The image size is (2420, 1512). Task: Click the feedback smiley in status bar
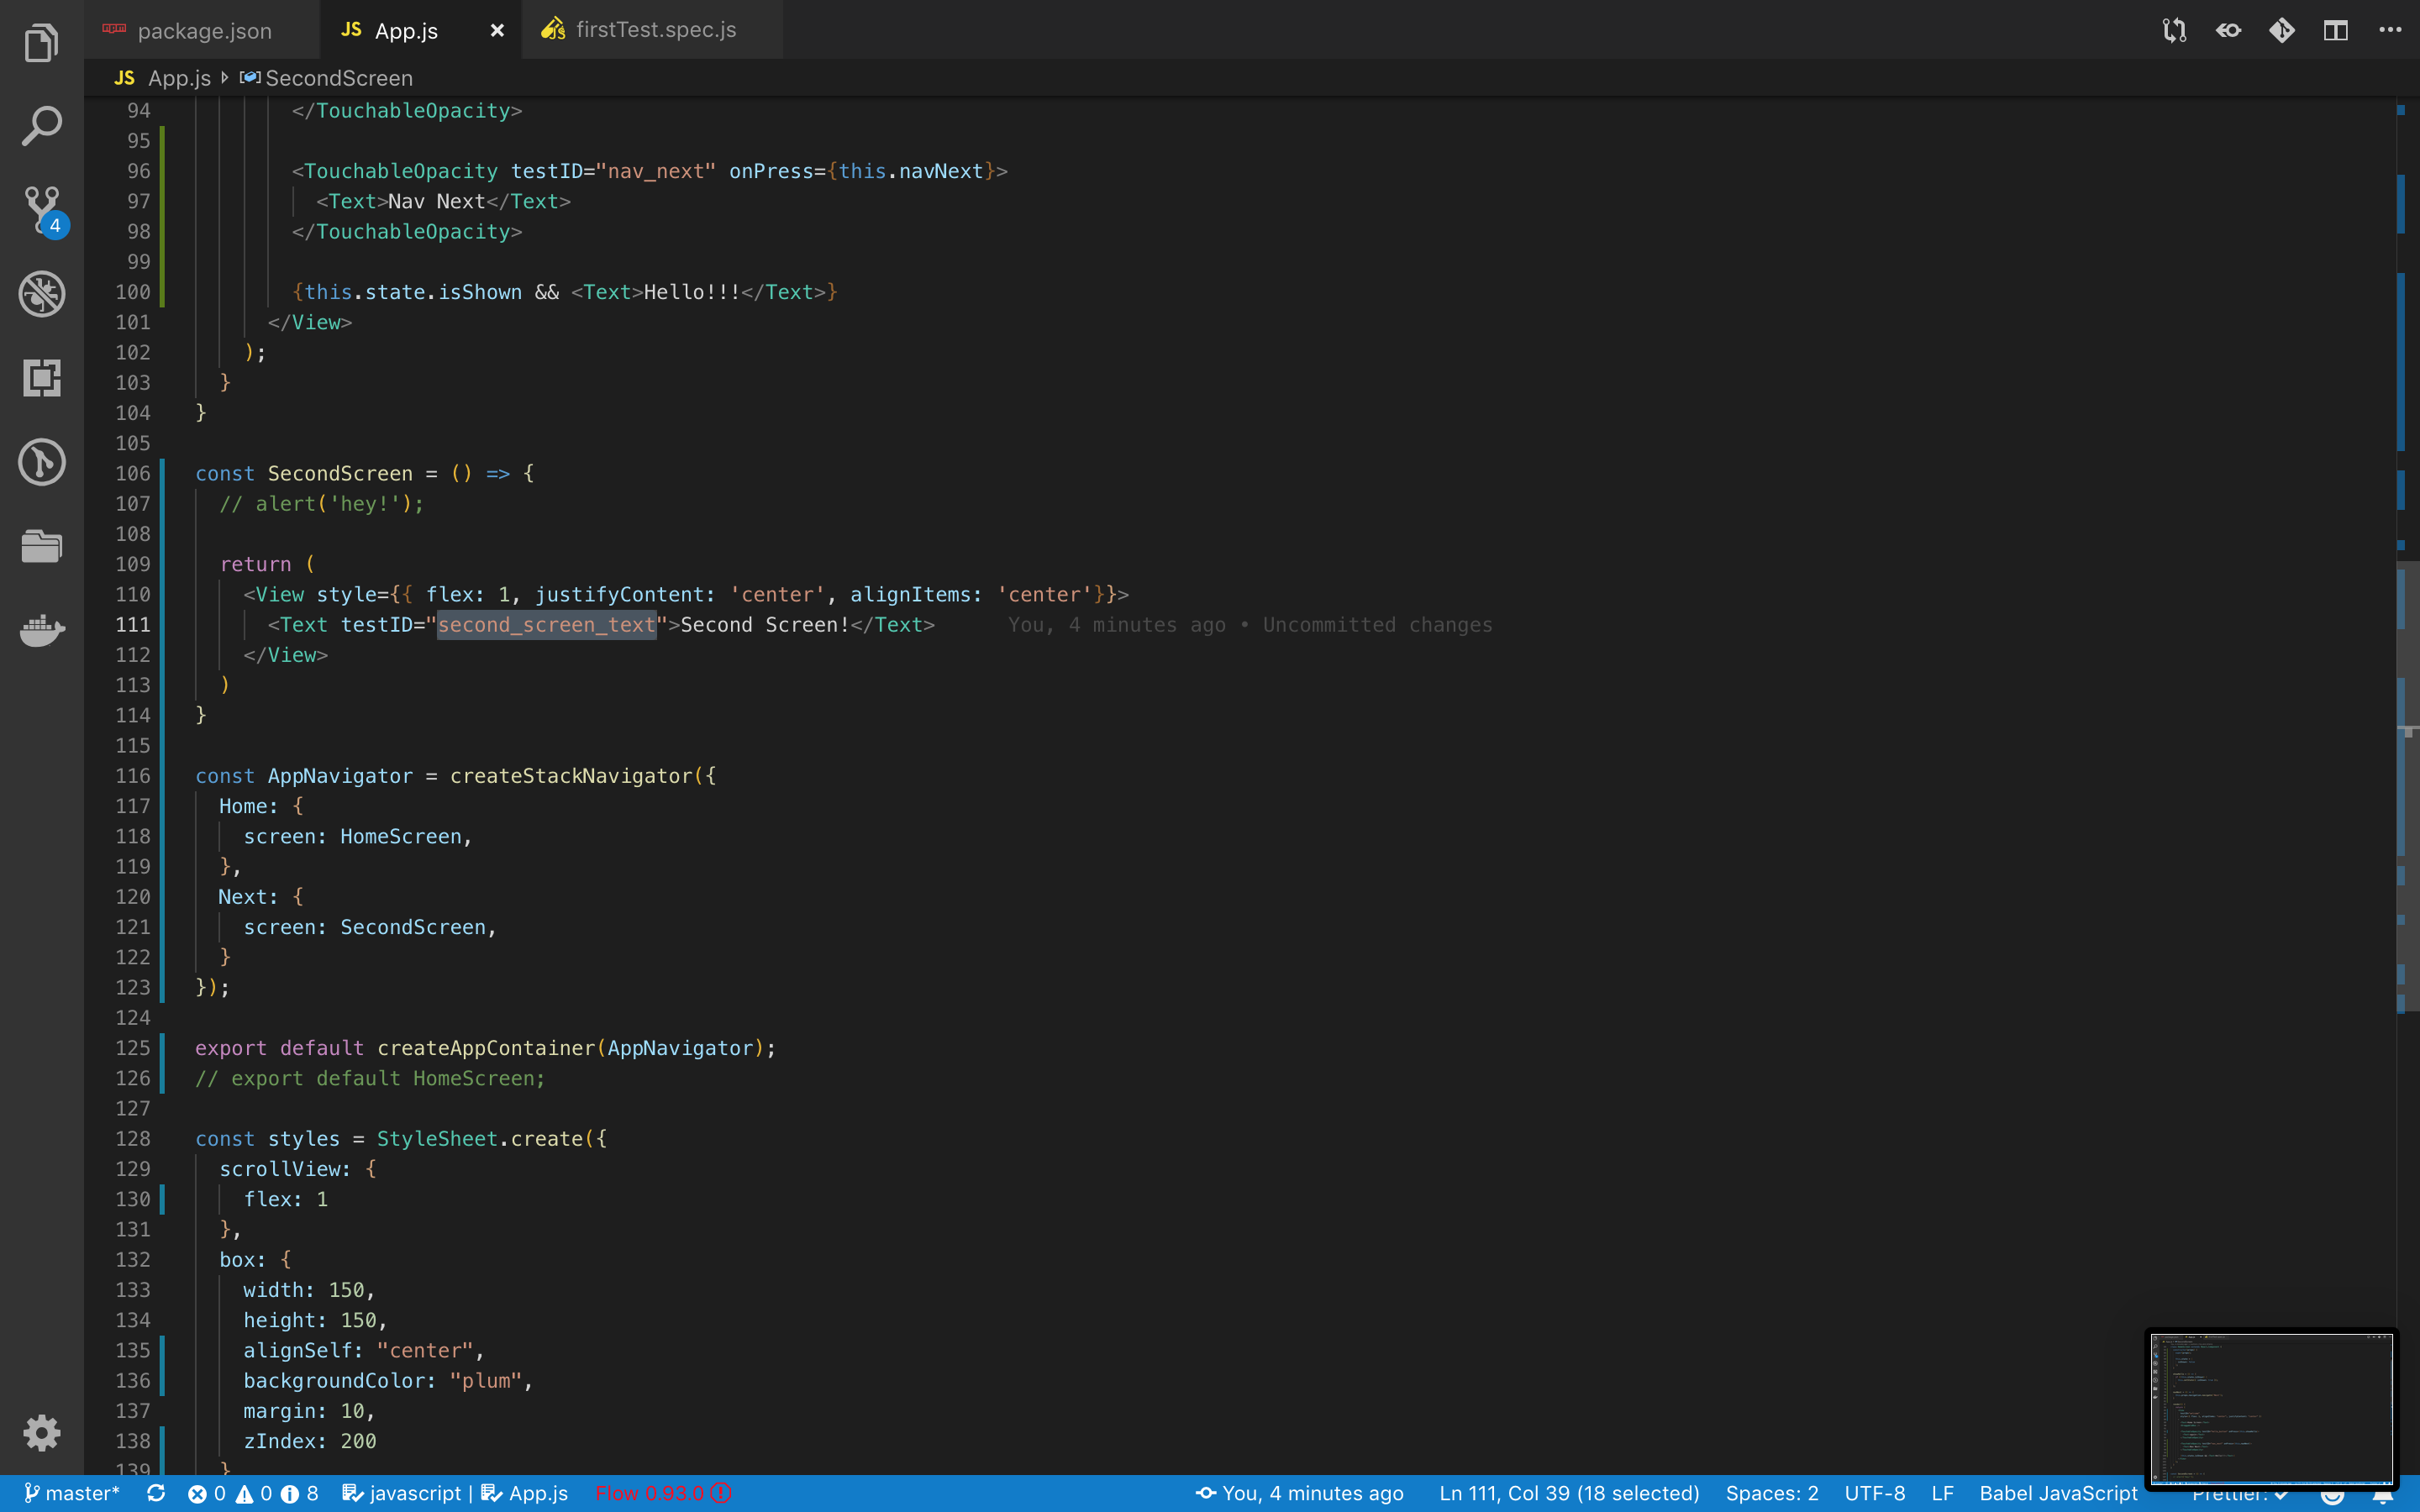tap(2333, 1497)
